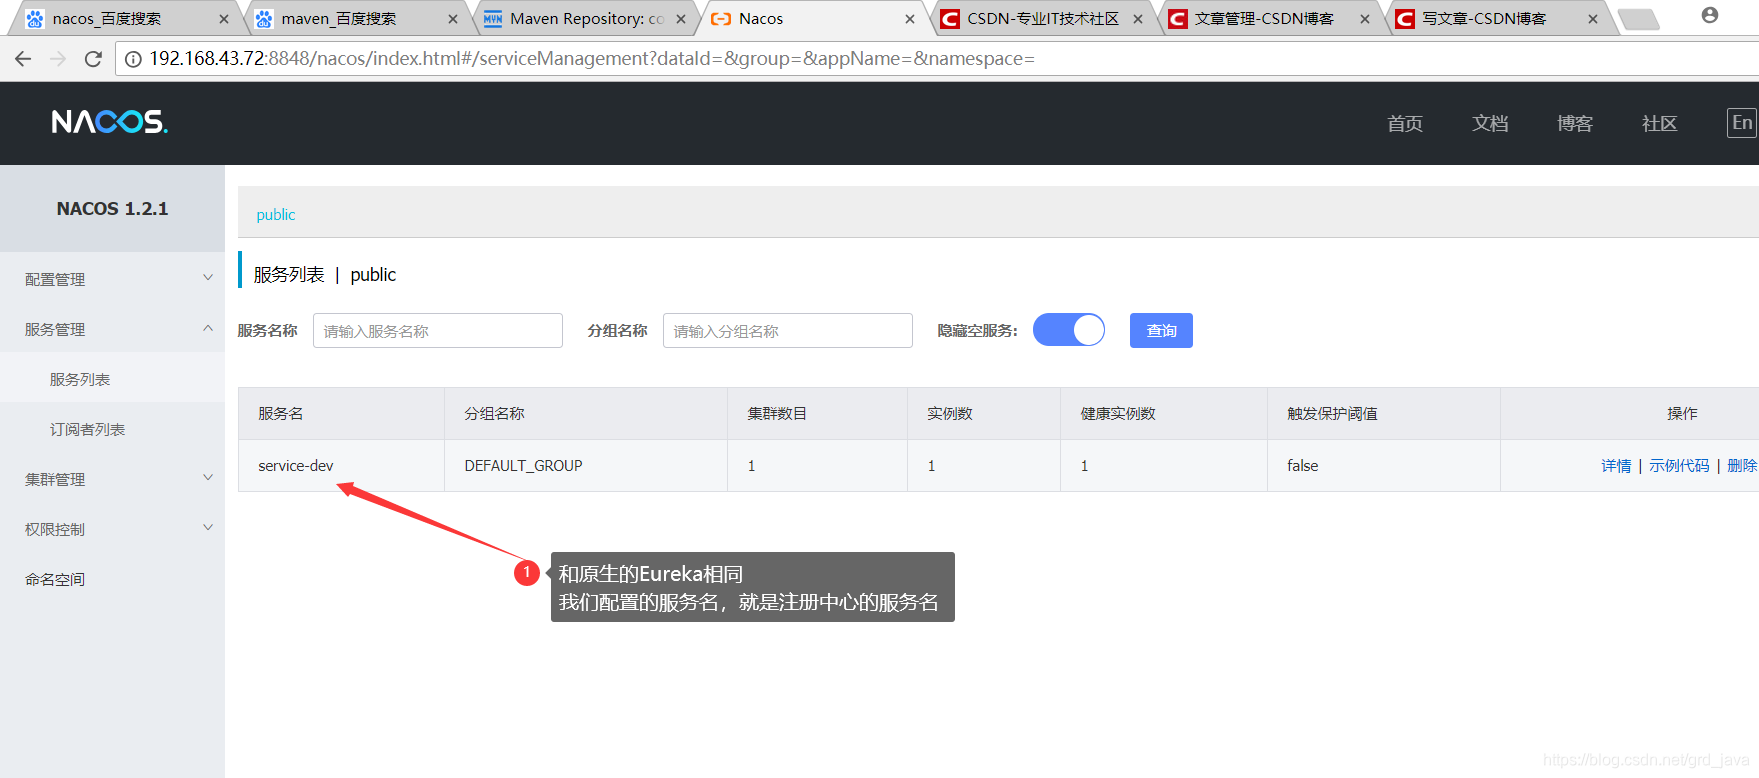Click the 触发保护阈值 value false
The width and height of the screenshot is (1759, 778).
tap(1302, 466)
